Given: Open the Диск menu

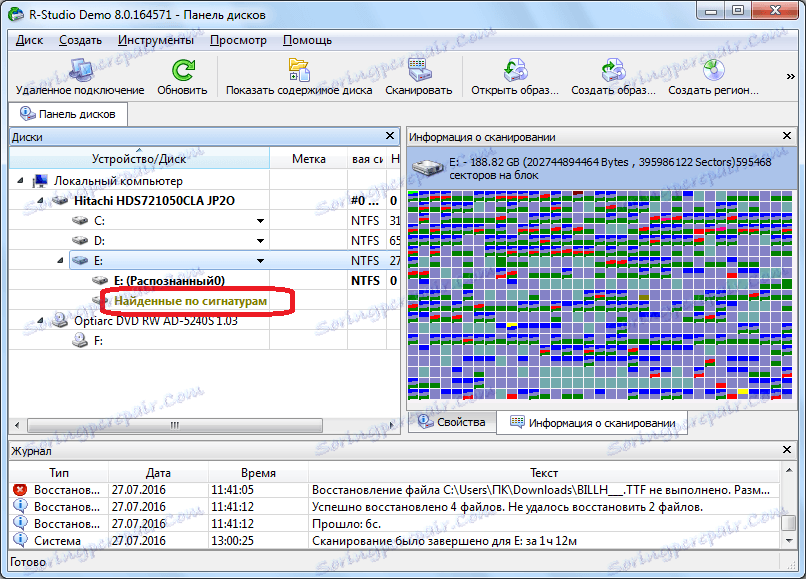Looking at the screenshot, I should tap(29, 40).
